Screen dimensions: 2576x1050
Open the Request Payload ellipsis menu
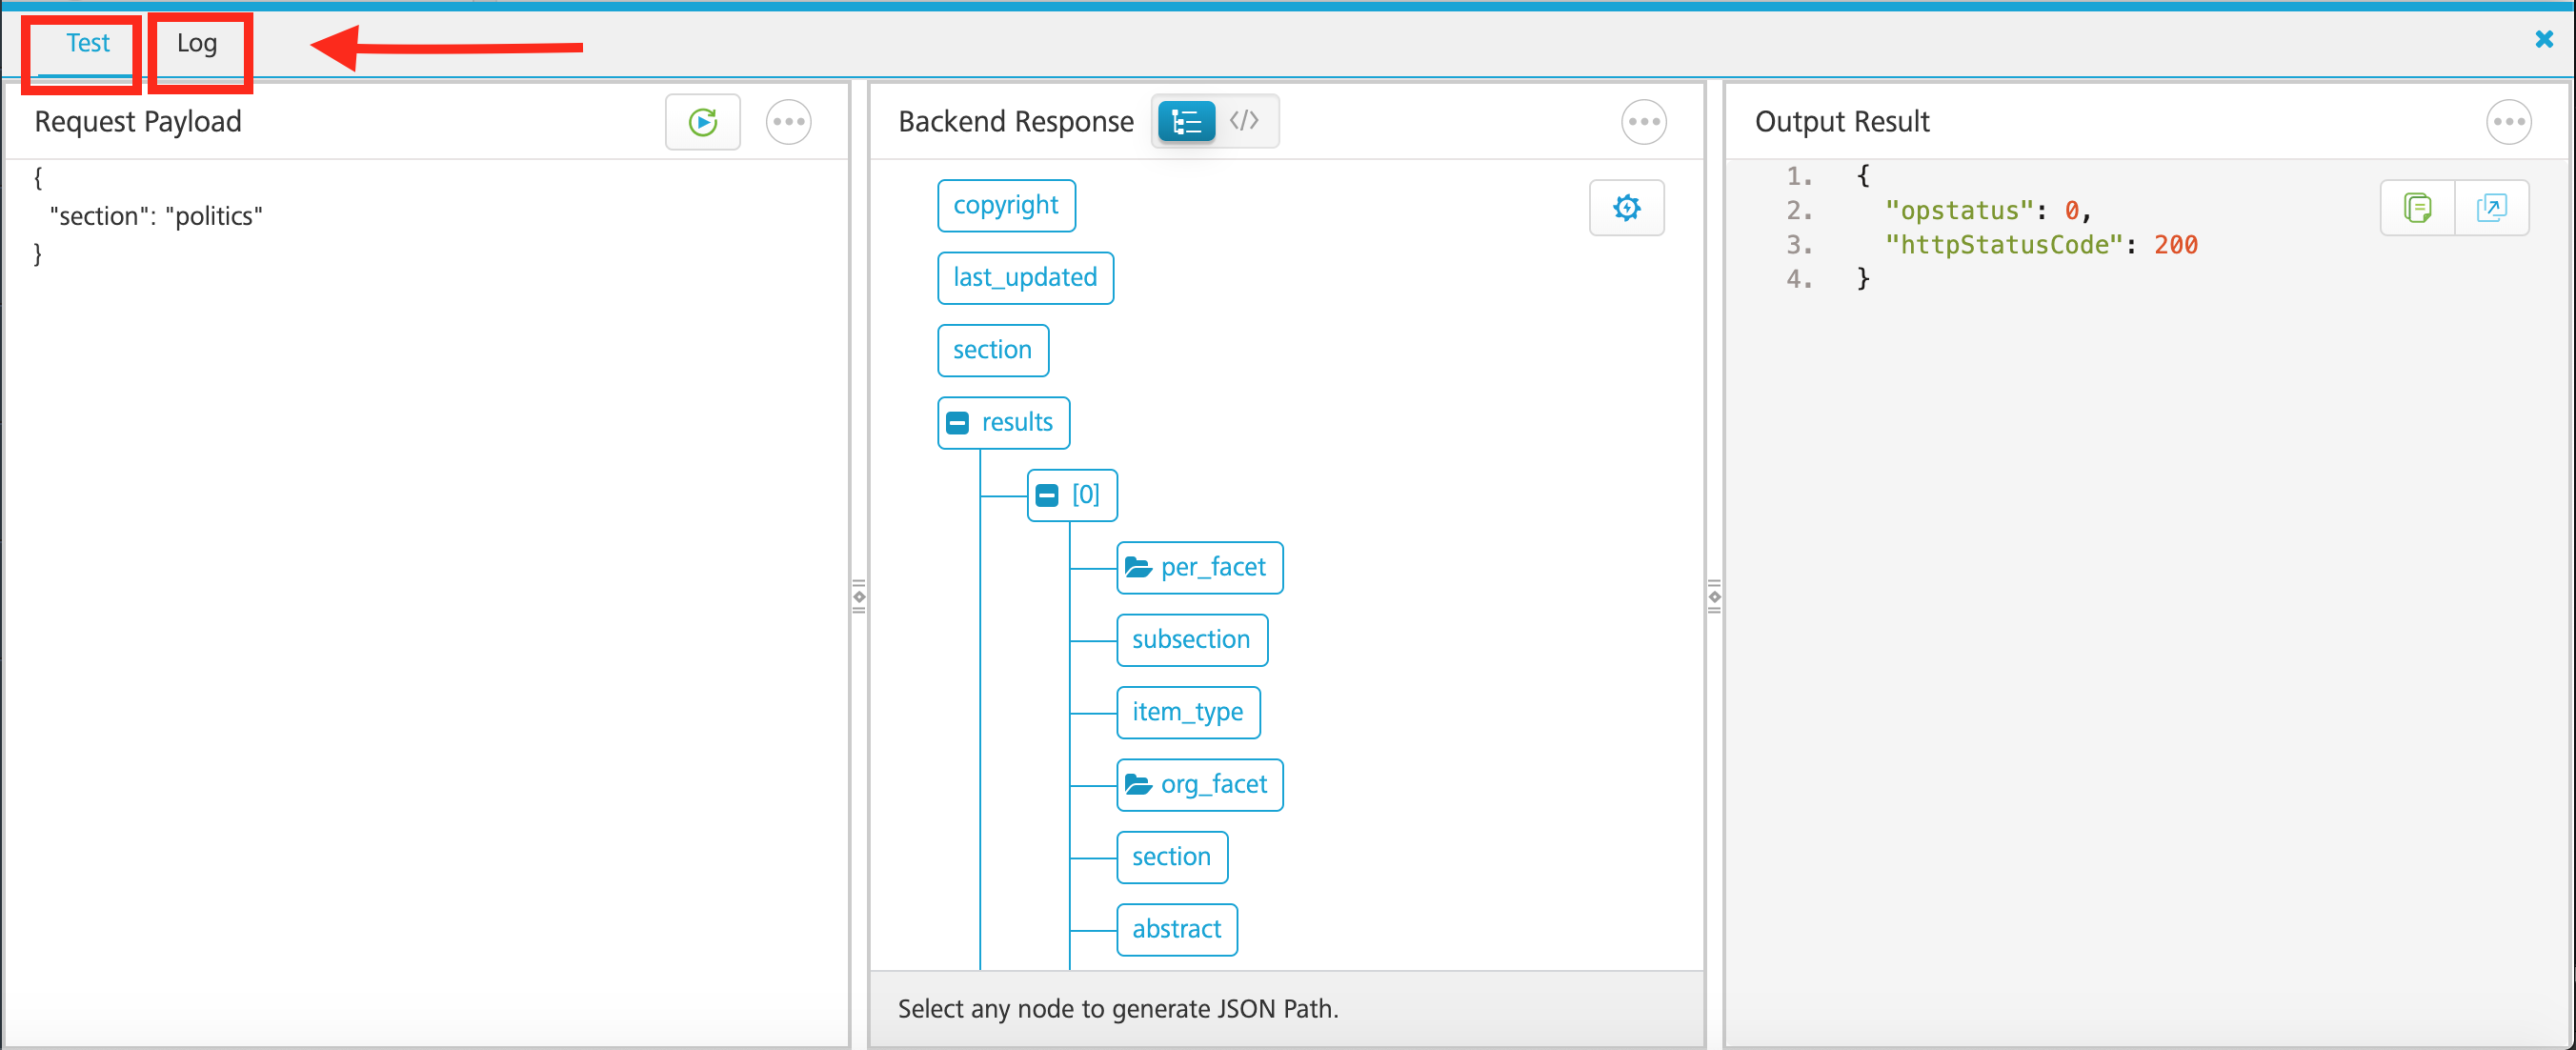click(x=789, y=121)
